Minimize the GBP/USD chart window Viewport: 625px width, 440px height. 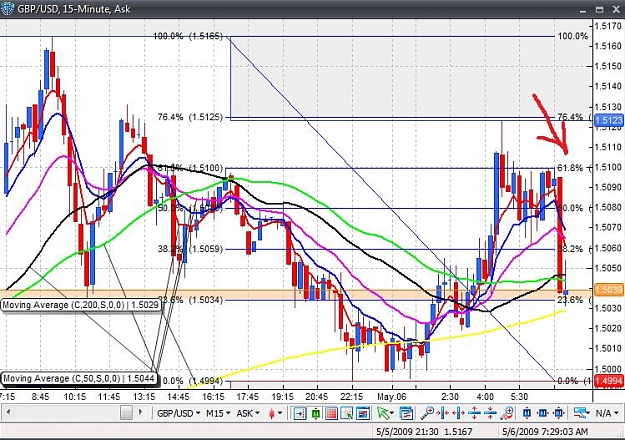point(583,10)
